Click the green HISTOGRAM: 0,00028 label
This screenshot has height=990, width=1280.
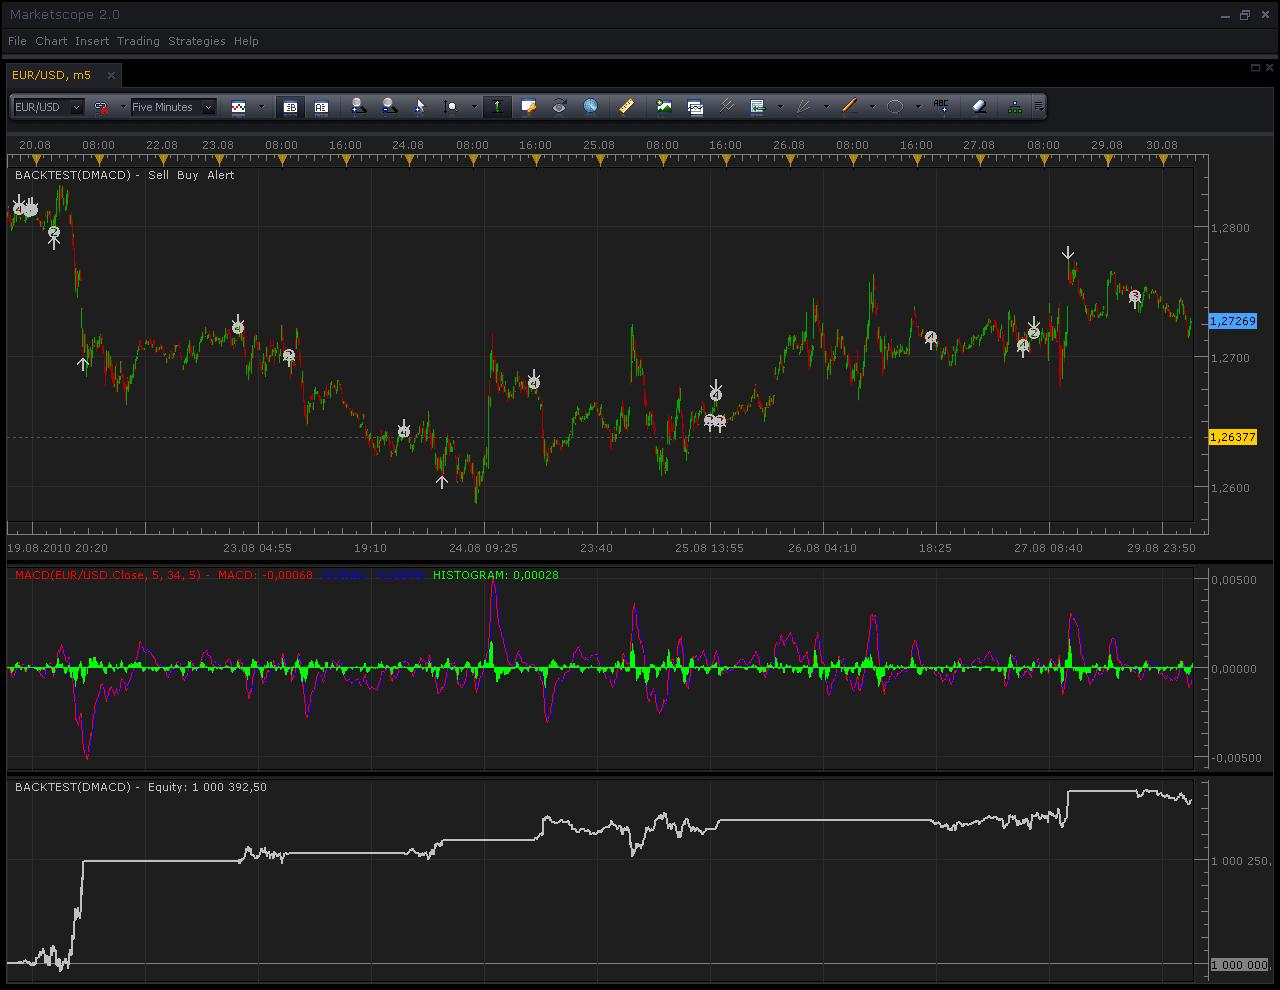coord(496,575)
